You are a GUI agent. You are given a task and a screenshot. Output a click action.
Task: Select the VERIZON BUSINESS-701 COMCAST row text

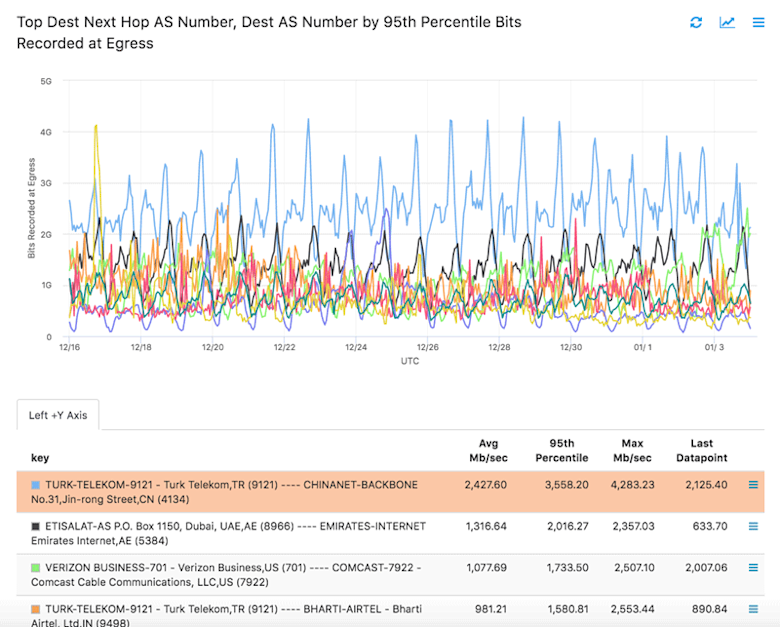click(x=226, y=575)
